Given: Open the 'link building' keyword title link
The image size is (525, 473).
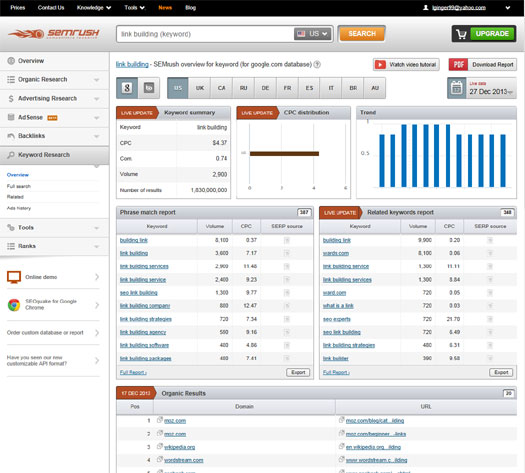Looking at the screenshot, I should (132, 64).
